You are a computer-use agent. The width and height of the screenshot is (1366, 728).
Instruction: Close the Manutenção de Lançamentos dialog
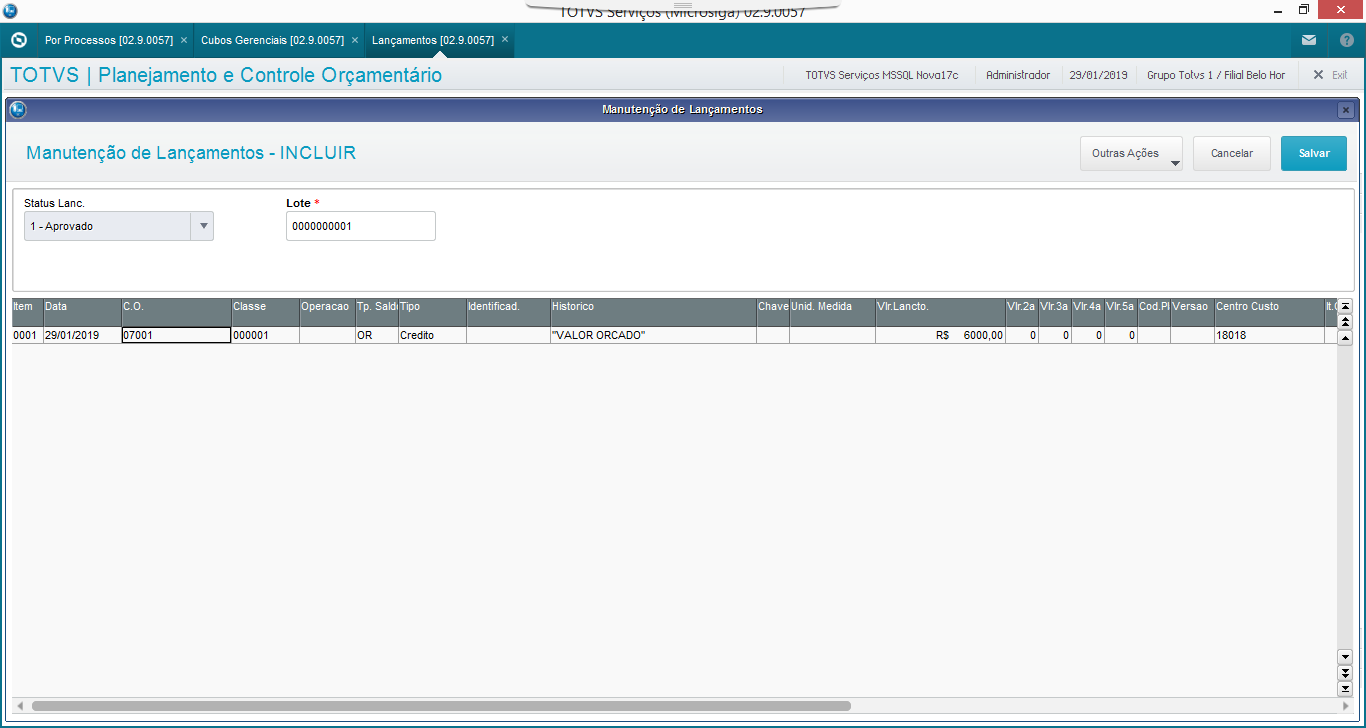[x=1346, y=110]
